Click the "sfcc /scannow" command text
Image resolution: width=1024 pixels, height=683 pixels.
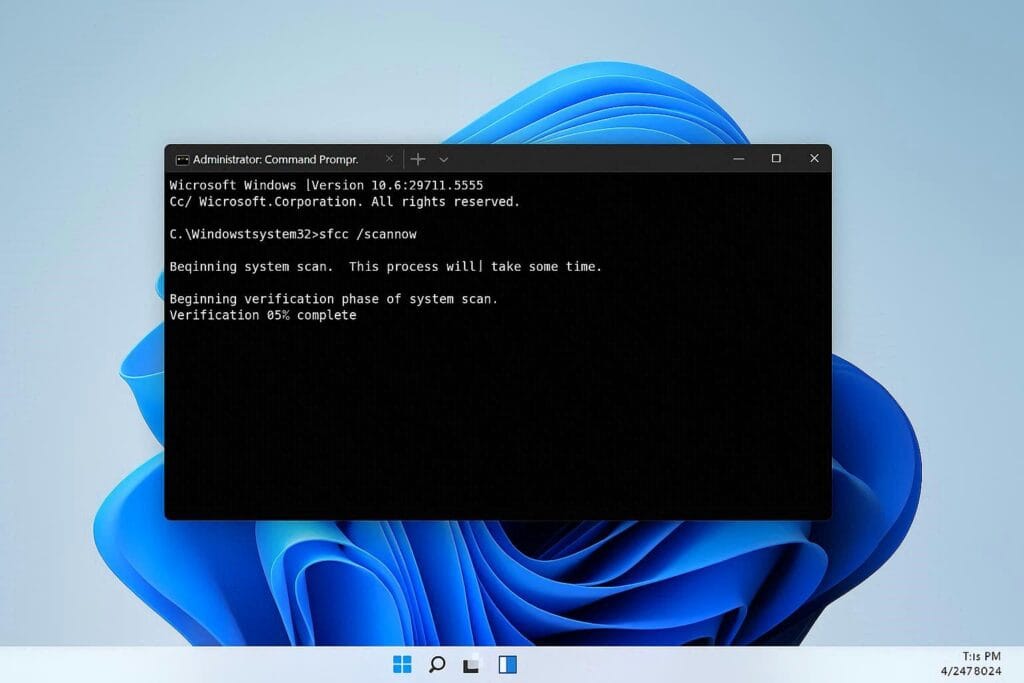coord(365,234)
